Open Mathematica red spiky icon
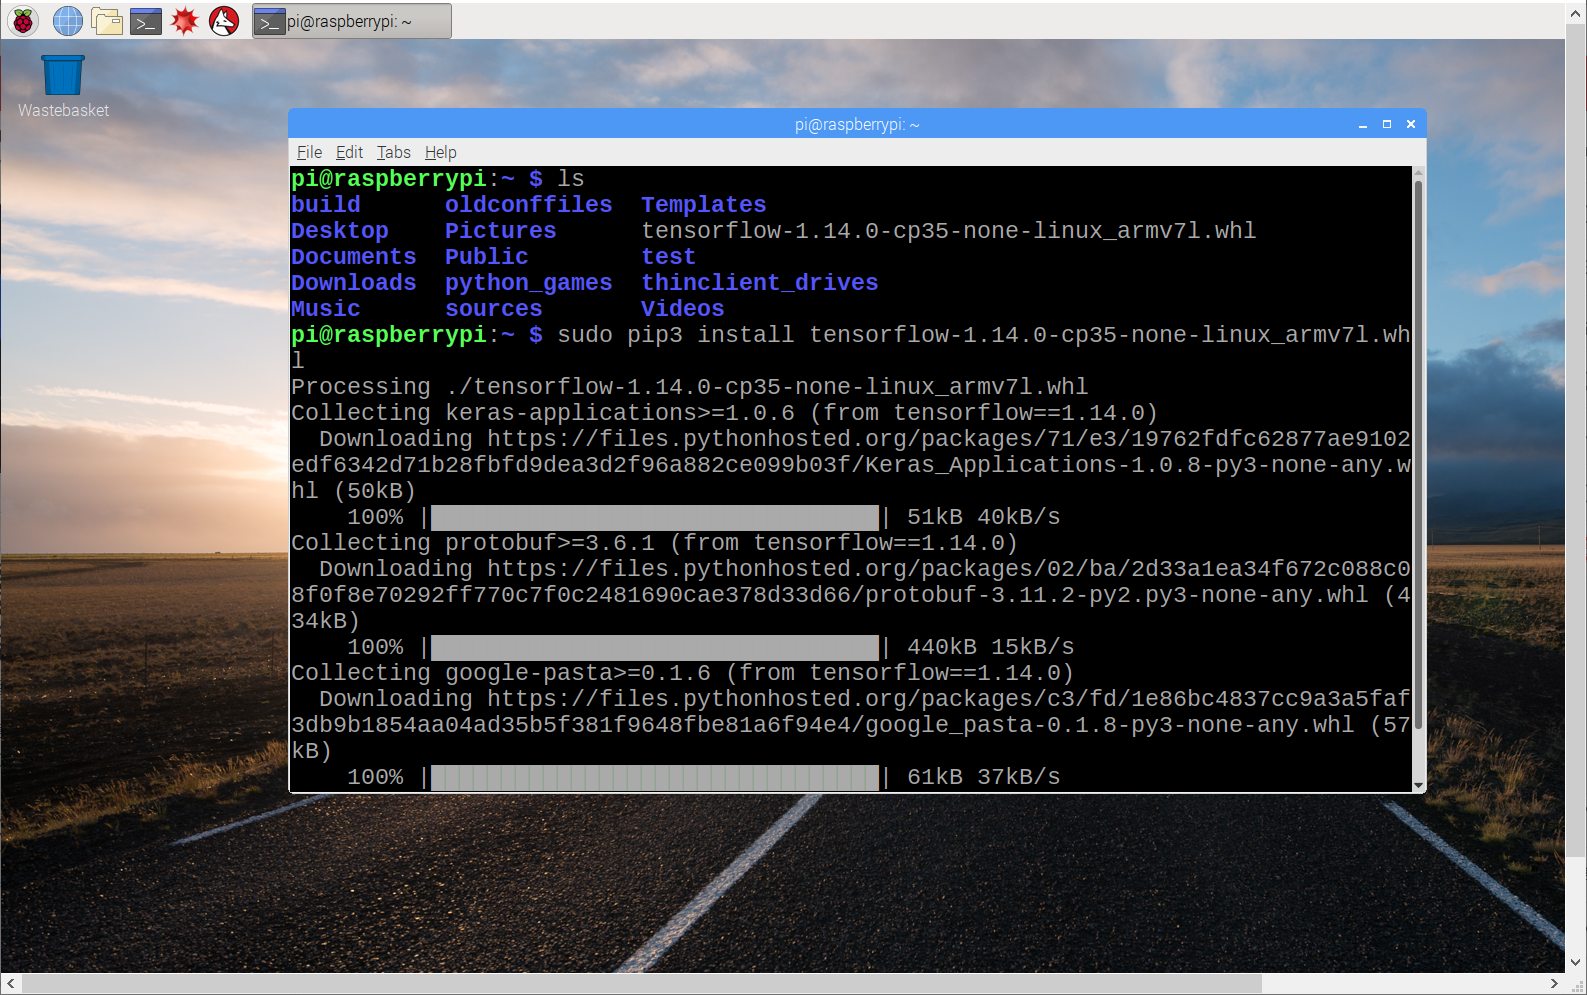This screenshot has height=995, width=1587. tap(185, 20)
